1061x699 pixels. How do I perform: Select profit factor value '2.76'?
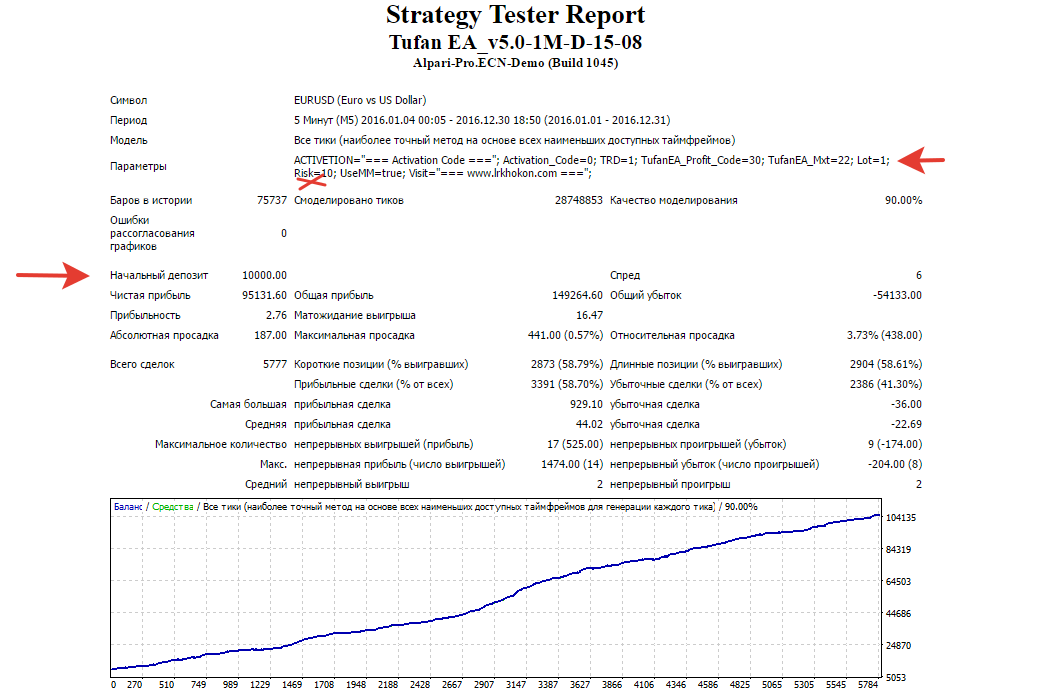click(276, 315)
